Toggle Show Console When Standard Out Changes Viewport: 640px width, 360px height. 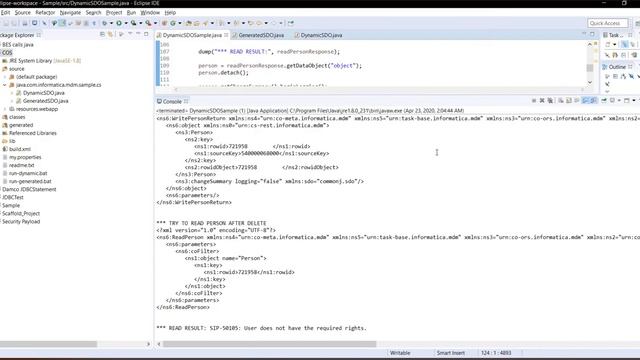pyautogui.click(x=585, y=100)
